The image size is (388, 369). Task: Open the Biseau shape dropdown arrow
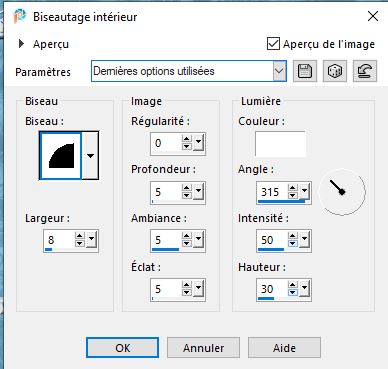click(x=90, y=155)
